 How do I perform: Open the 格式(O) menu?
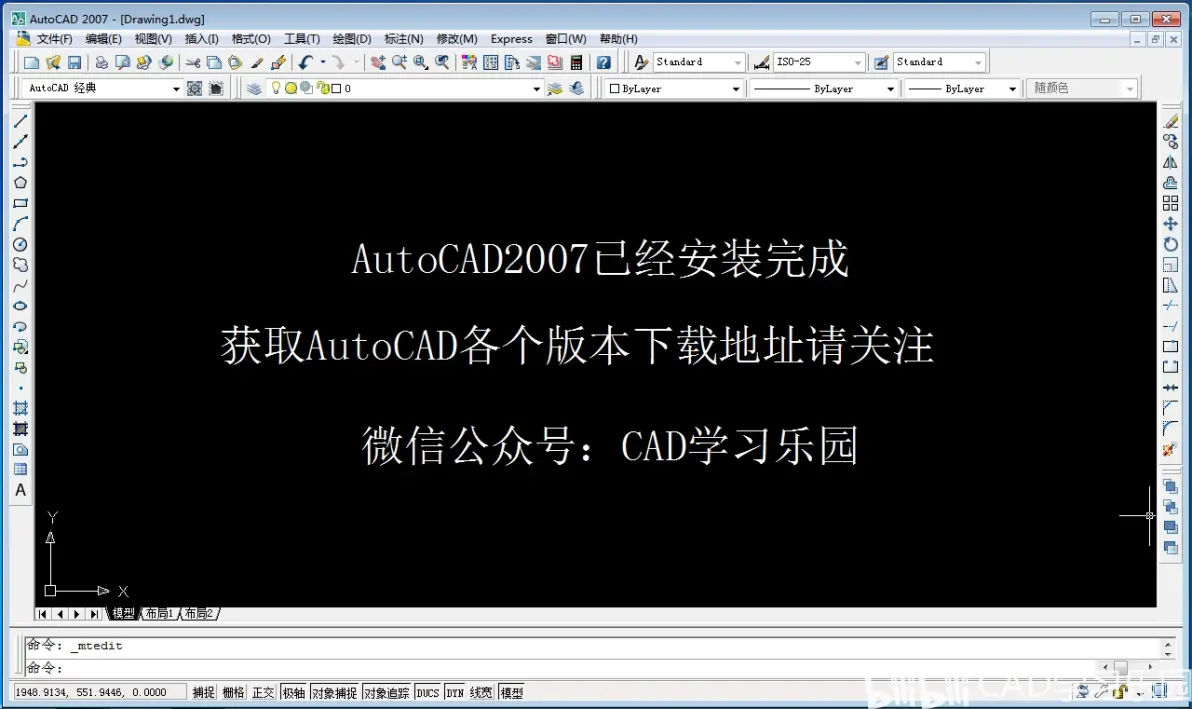[x=251, y=39]
